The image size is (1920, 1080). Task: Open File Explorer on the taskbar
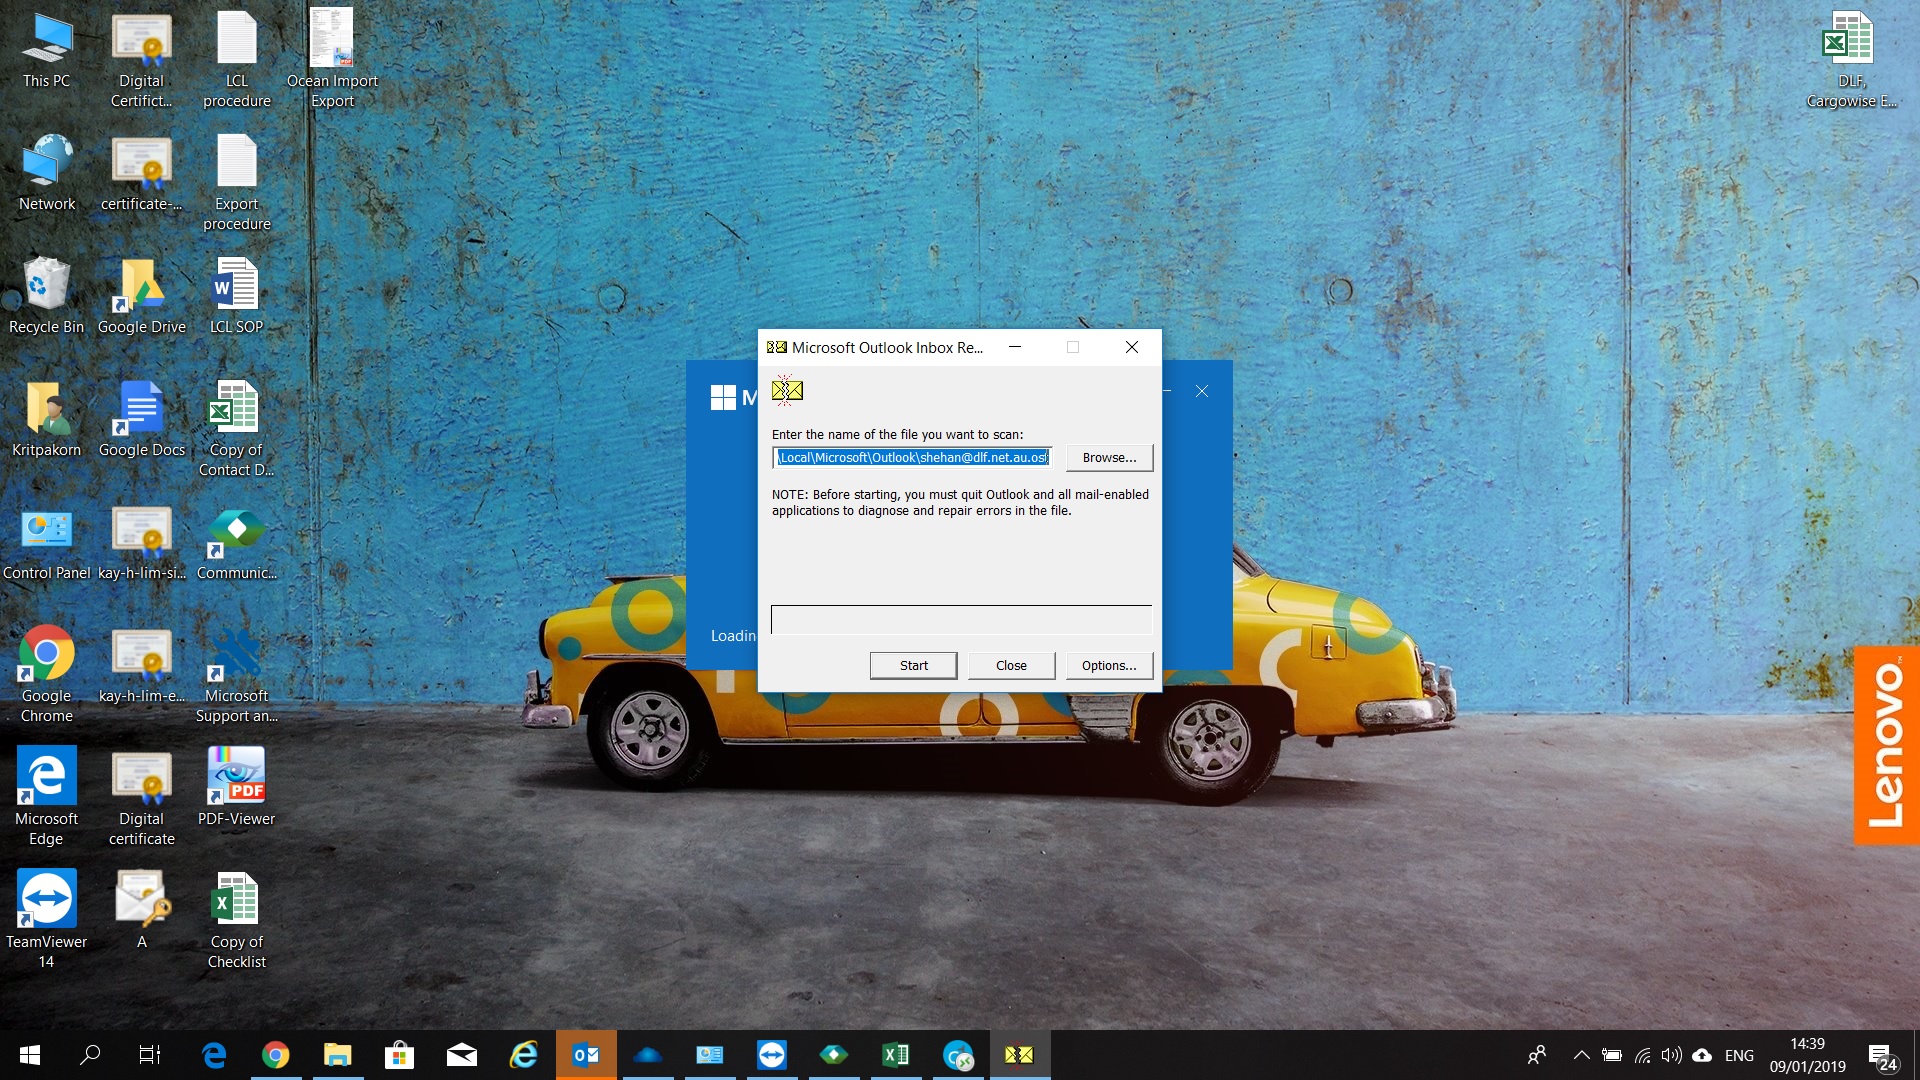coord(338,1055)
